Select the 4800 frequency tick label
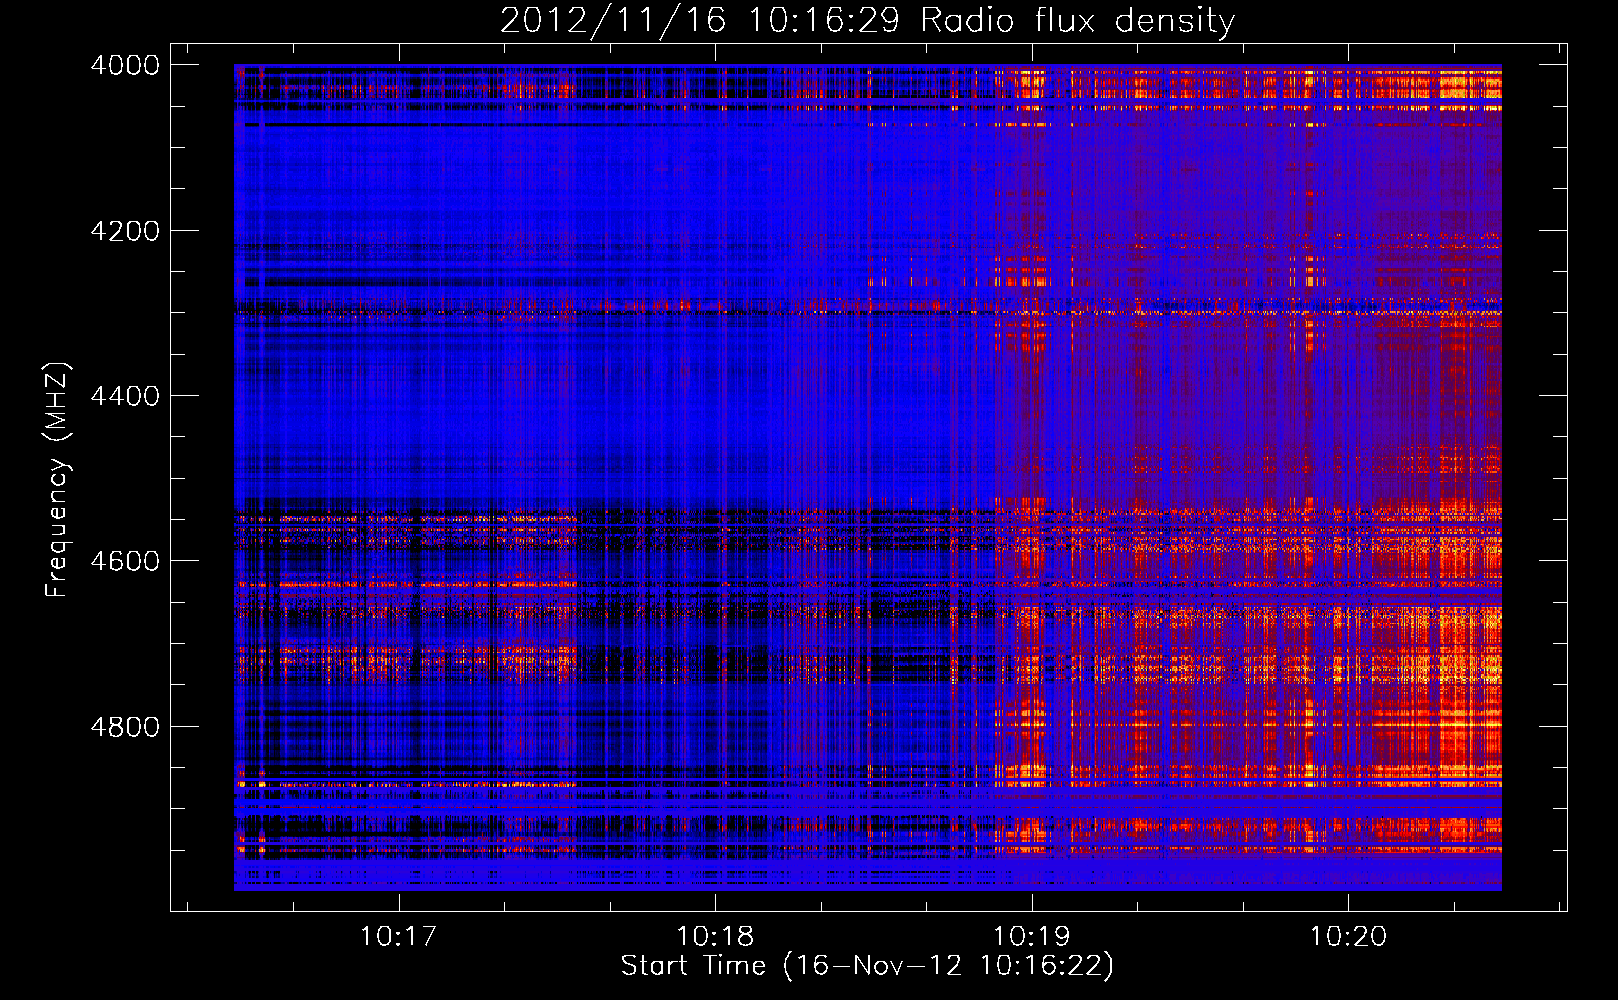Screen dimensions: 1618x1000 (125, 727)
